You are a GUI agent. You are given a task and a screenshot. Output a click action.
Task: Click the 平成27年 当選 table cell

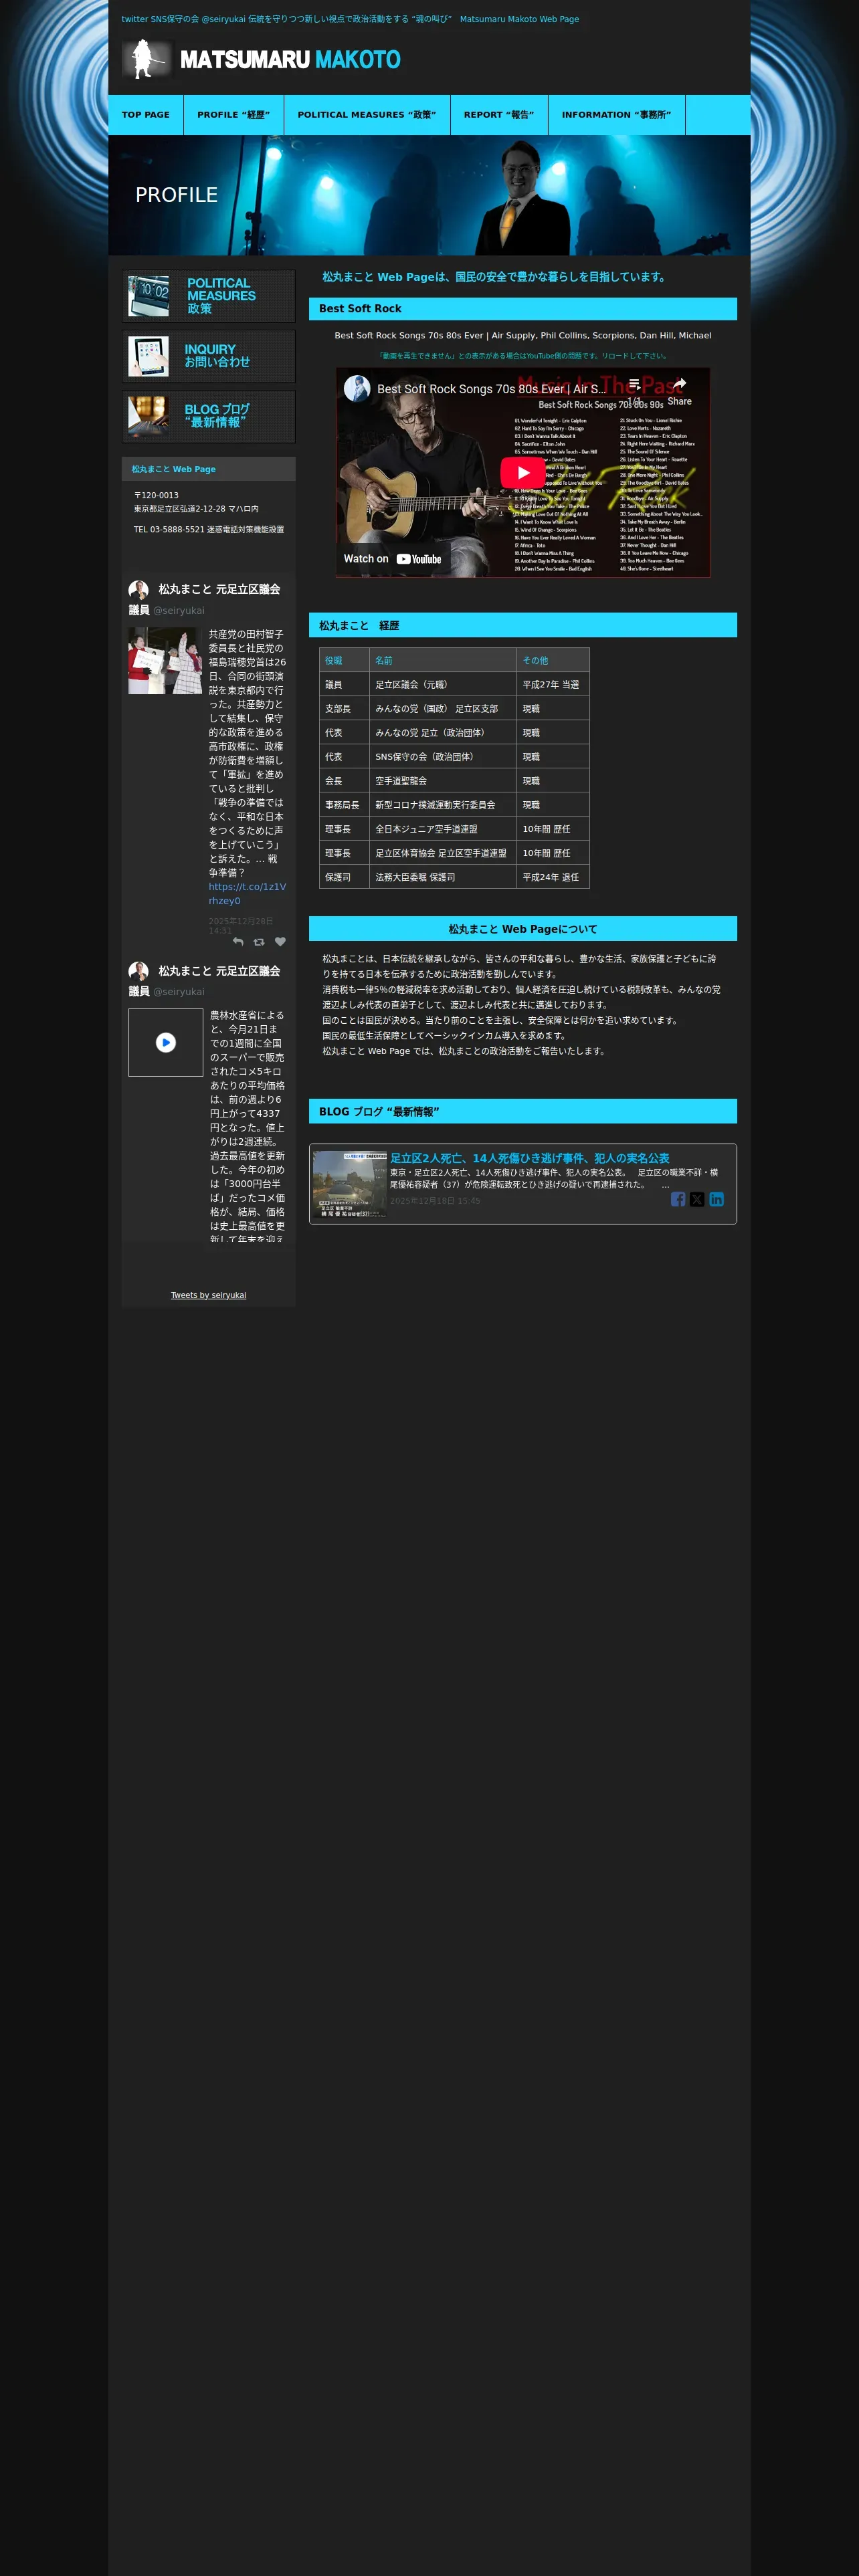pyautogui.click(x=553, y=685)
